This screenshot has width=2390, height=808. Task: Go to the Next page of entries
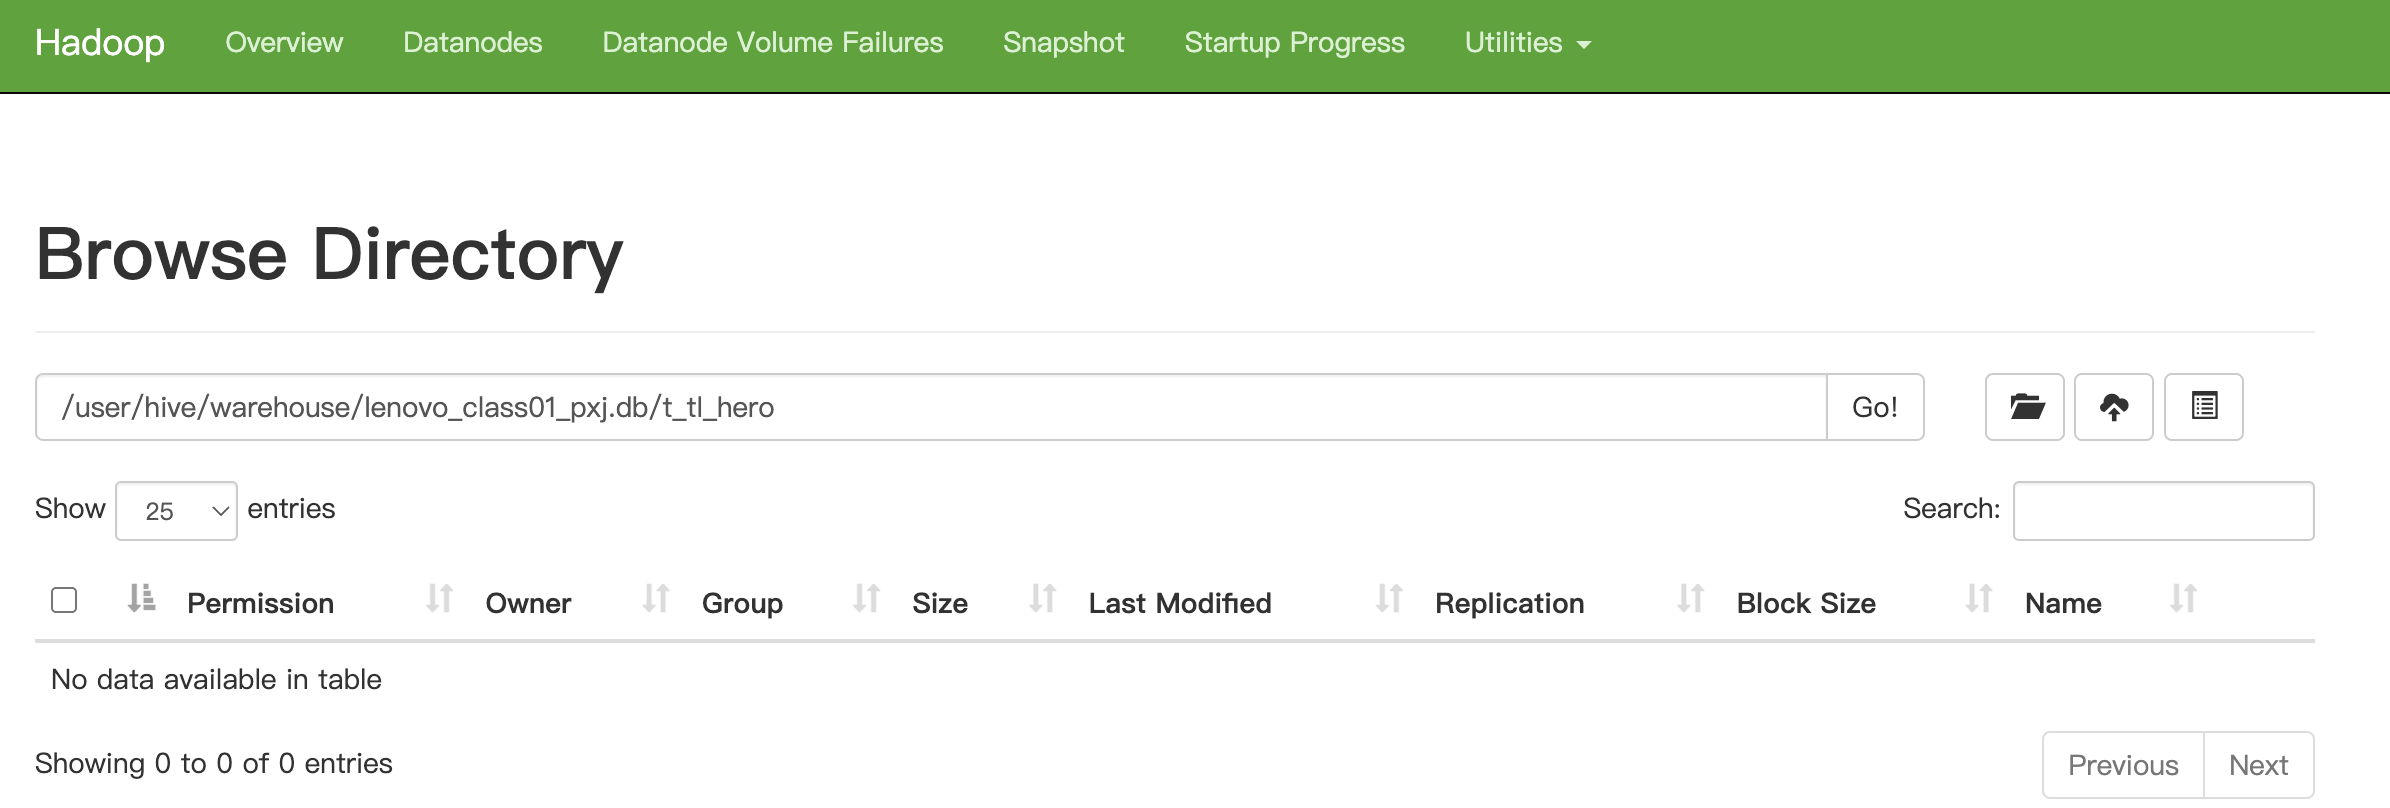[x=2258, y=765]
